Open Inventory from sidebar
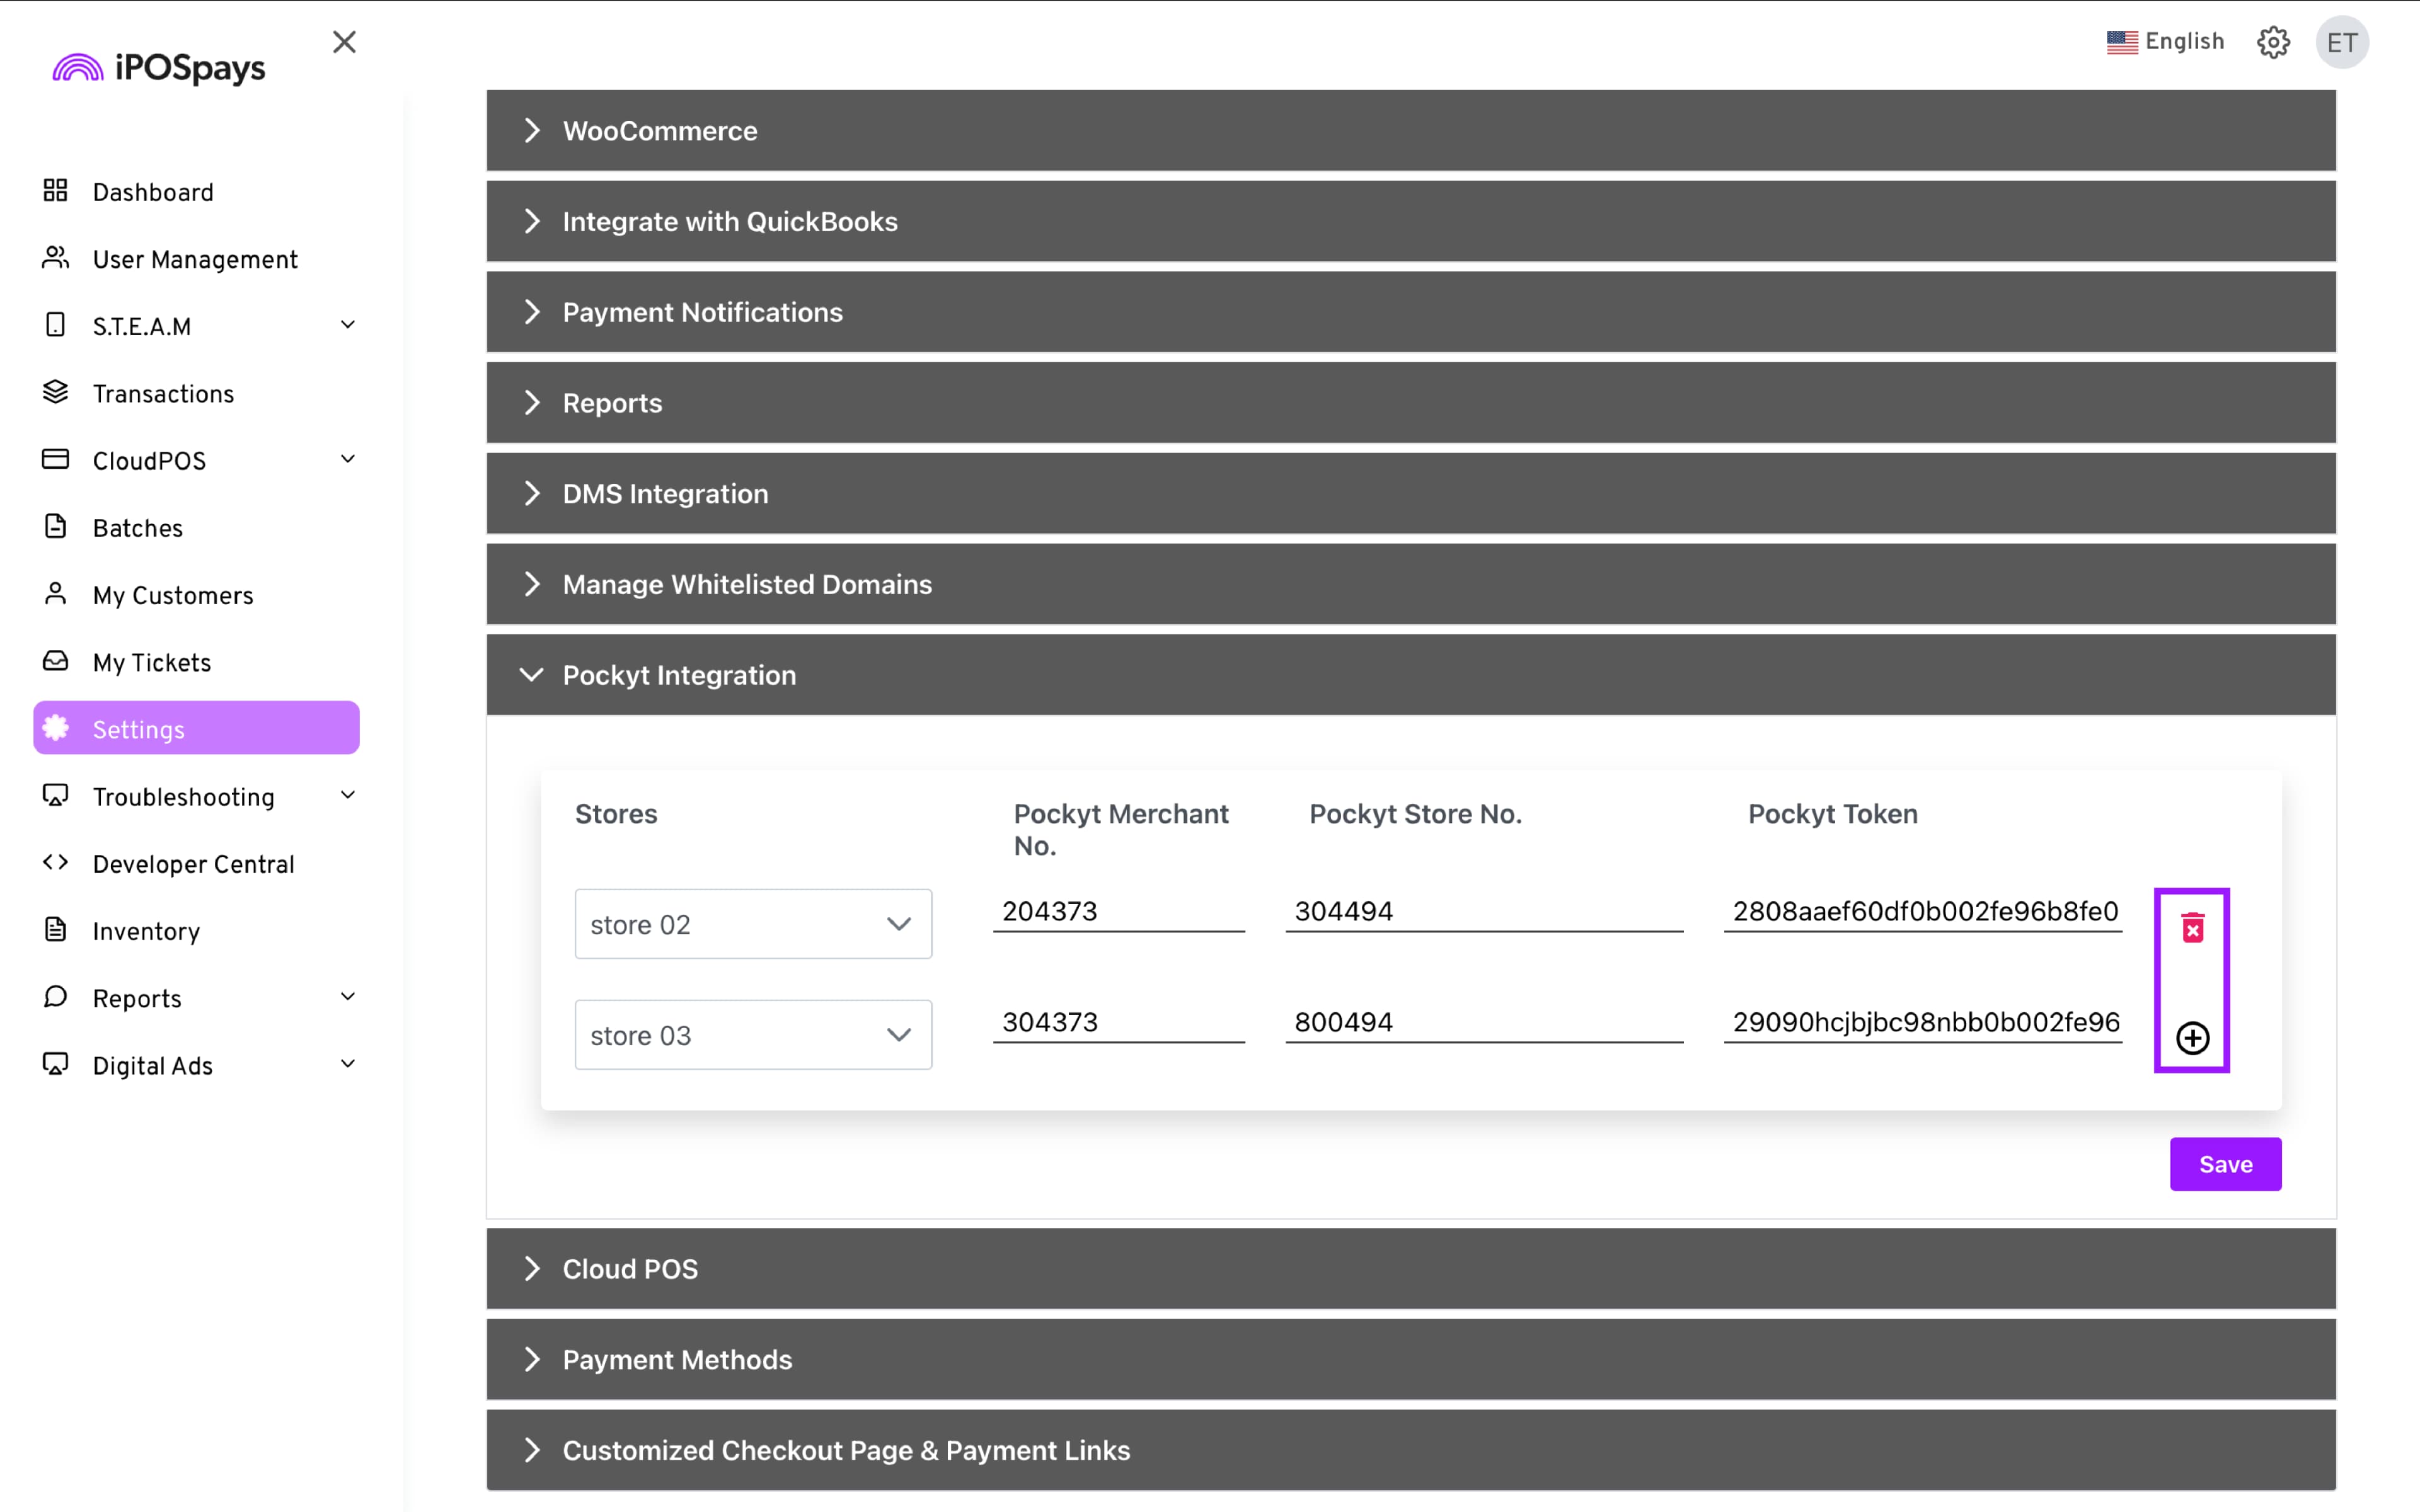2420x1512 pixels. [x=146, y=931]
